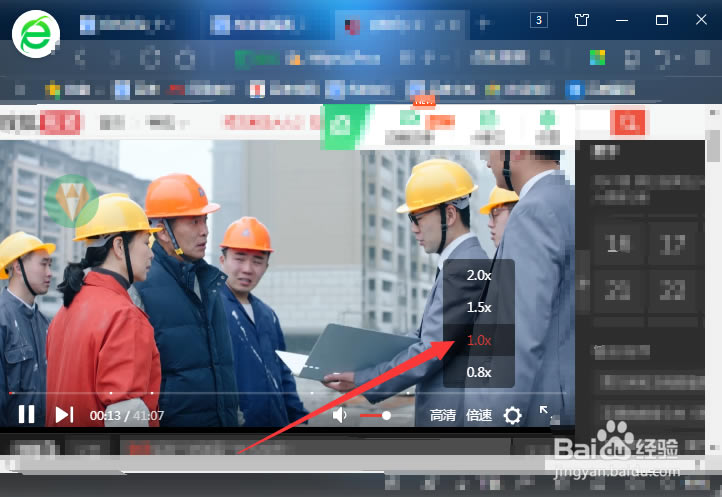The height and width of the screenshot is (497, 722).
Task: Select the red 1.0x speed option
Action: pos(479,340)
